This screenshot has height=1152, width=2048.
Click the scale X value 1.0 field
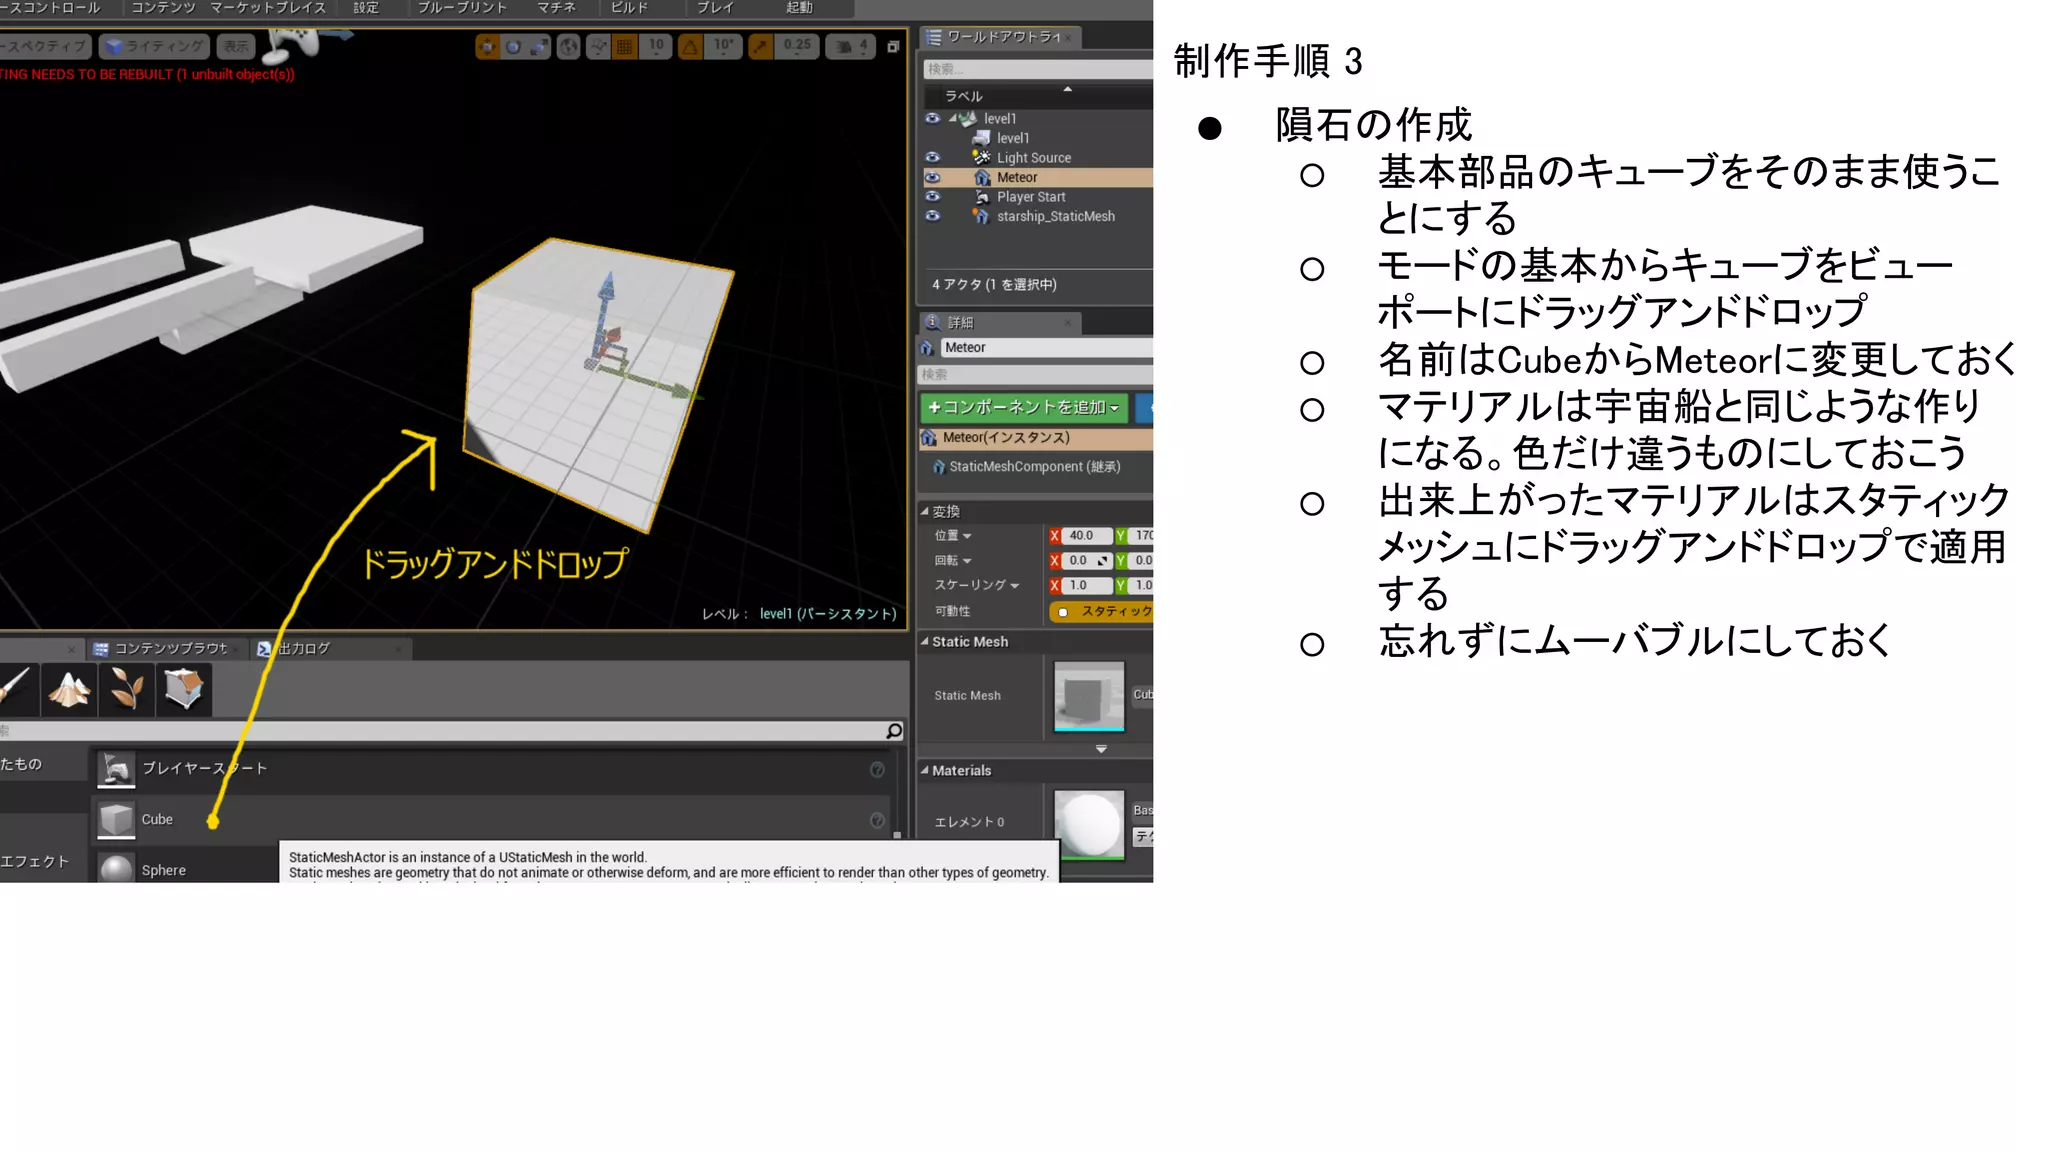(1086, 585)
